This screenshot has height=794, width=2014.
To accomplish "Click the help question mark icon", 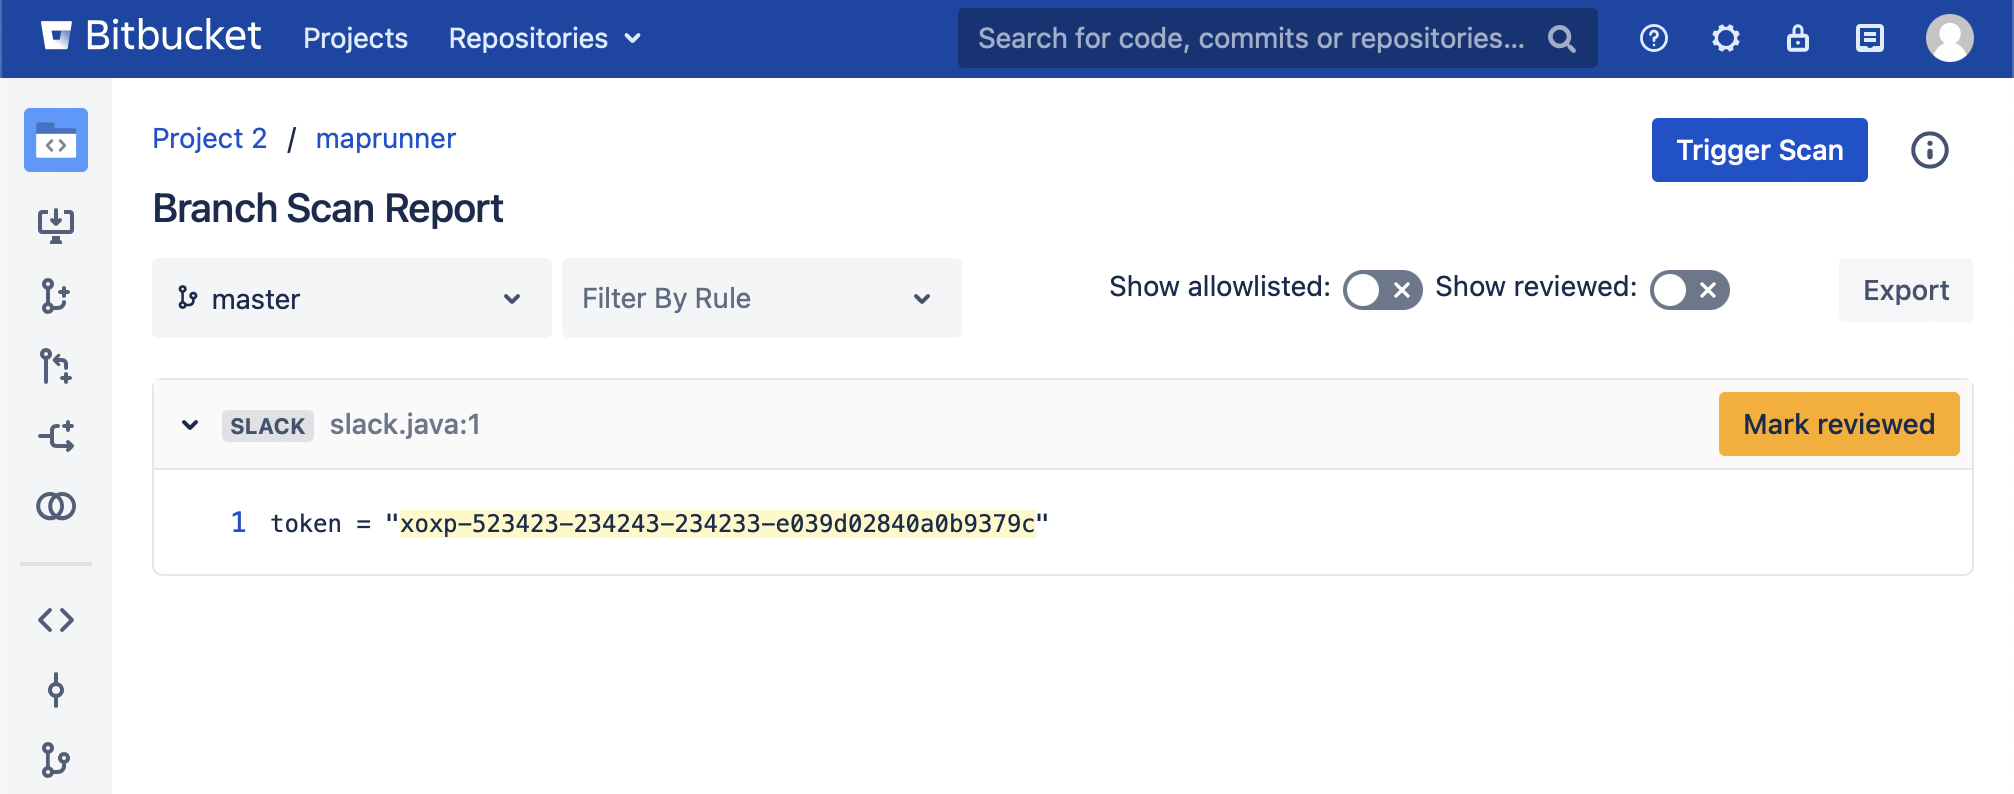I will point(1654,38).
